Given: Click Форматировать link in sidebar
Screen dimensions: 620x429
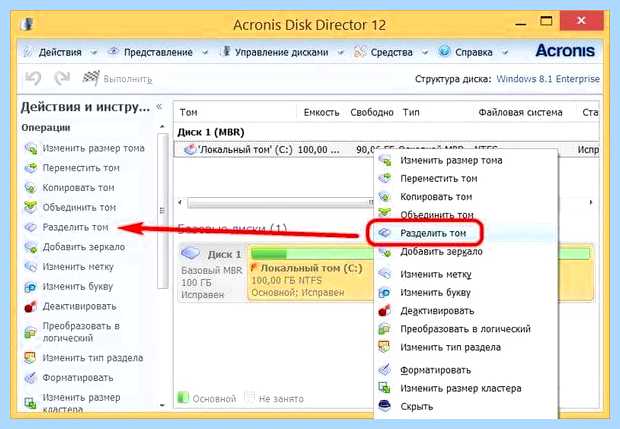Looking at the screenshot, I should point(78,378).
